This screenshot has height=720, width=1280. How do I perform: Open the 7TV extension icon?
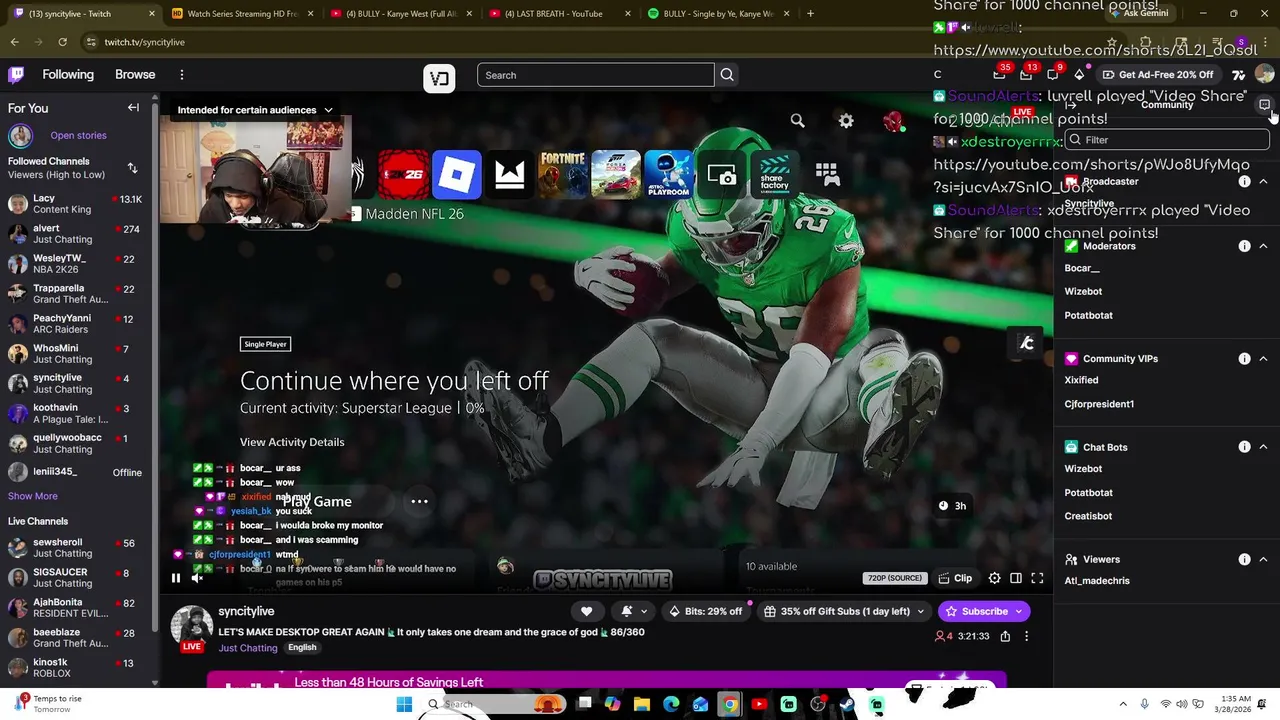pyautogui.click(x=1239, y=75)
